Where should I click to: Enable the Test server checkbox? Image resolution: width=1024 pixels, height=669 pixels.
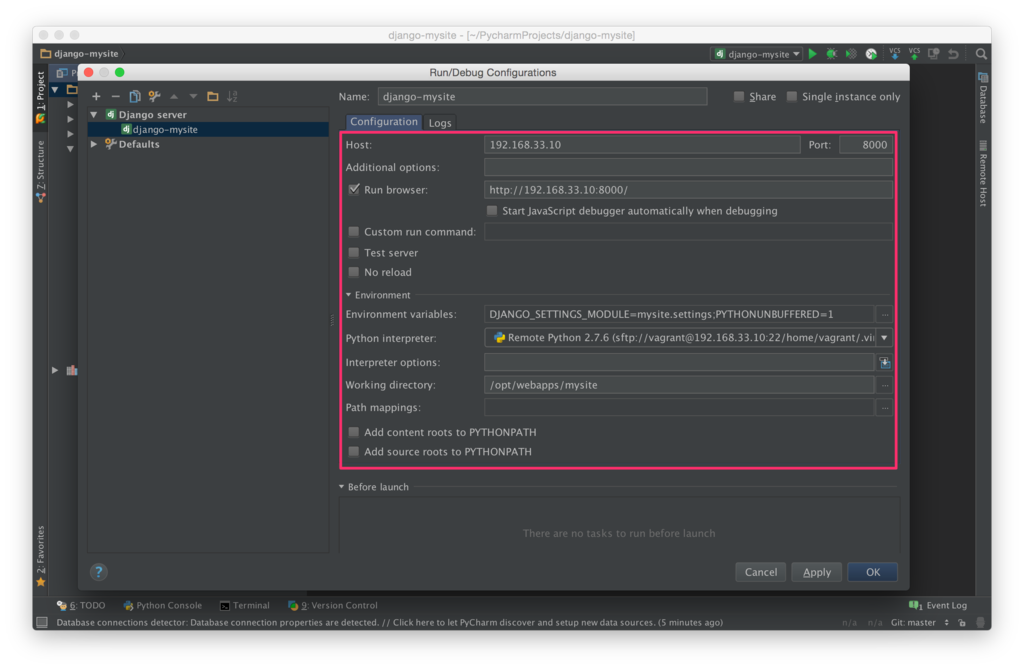tap(353, 252)
